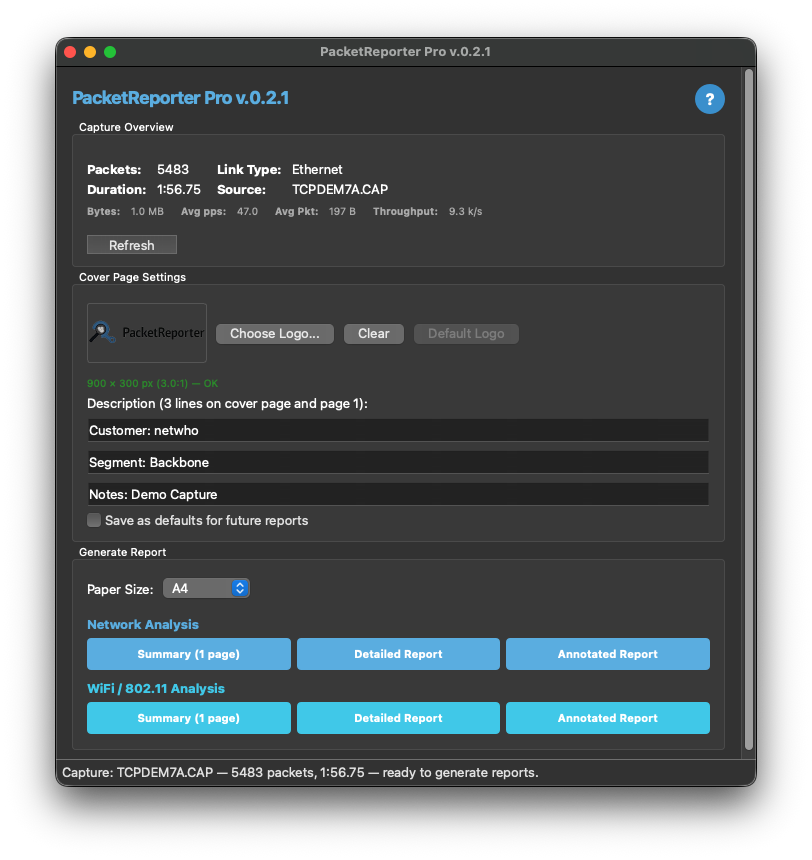Image resolution: width=812 pixels, height=860 pixels.
Task: Click the Network Analysis heading
Action: pos(143,624)
